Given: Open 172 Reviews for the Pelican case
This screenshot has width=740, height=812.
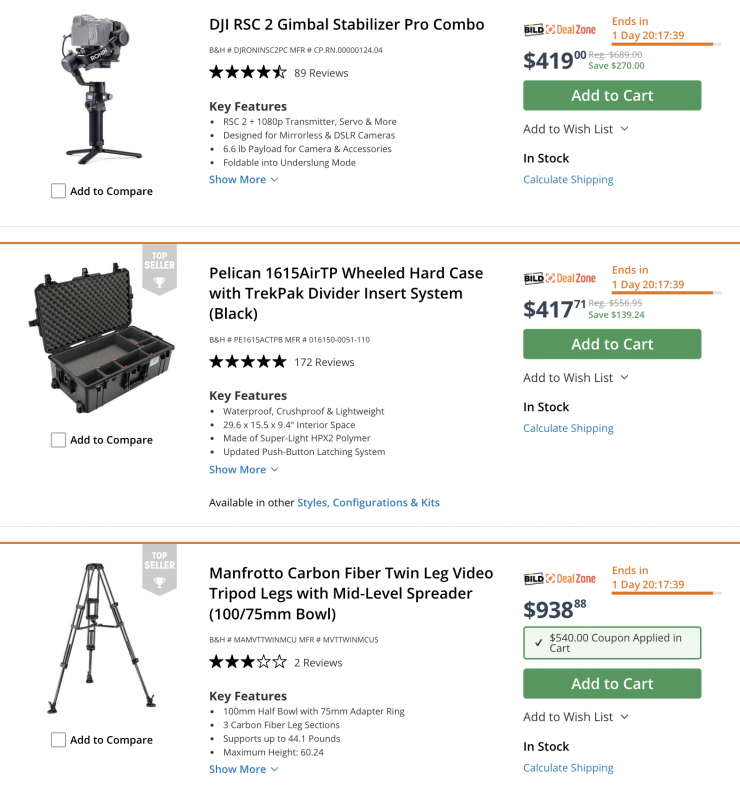Looking at the screenshot, I should click(x=324, y=362).
